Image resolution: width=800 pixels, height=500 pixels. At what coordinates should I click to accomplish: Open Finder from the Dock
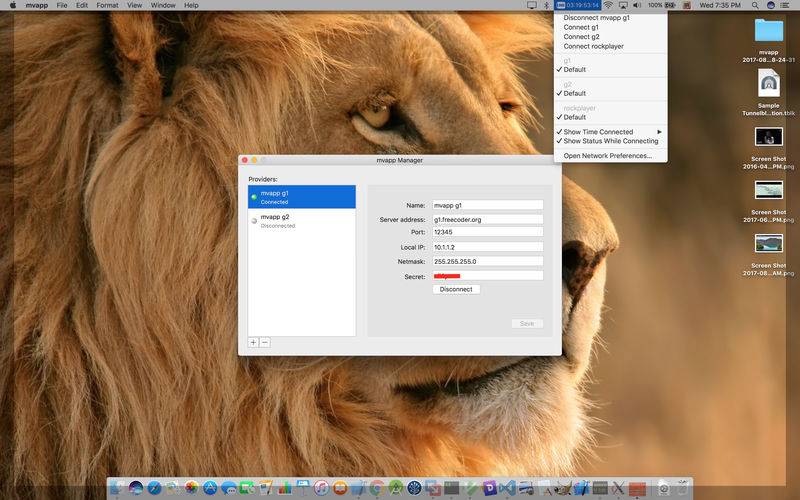point(116,488)
